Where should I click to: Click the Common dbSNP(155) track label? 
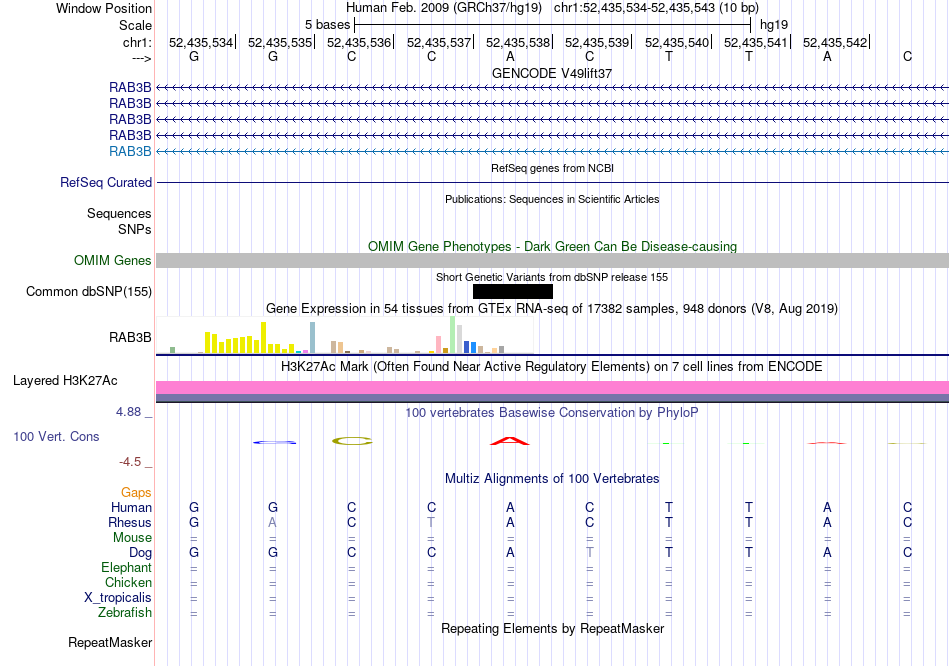coord(89,291)
